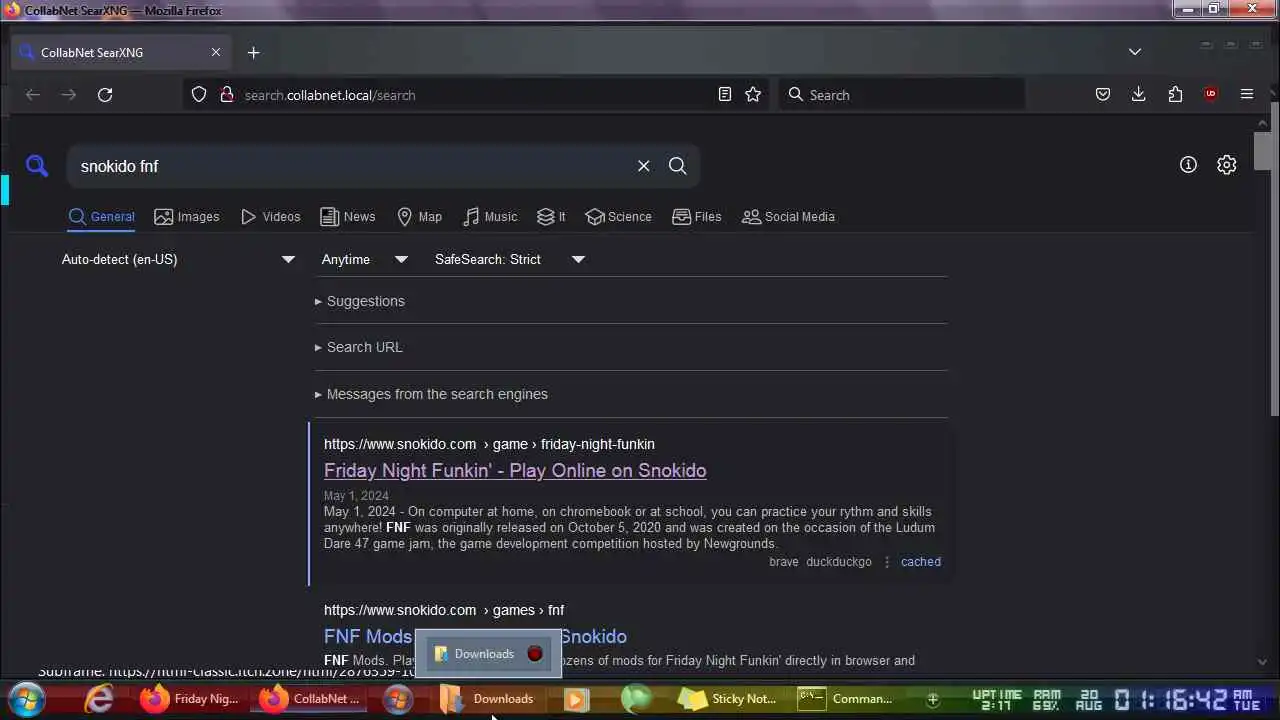The image size is (1280, 720).
Task: Expand the Search URL section
Action: 358,347
